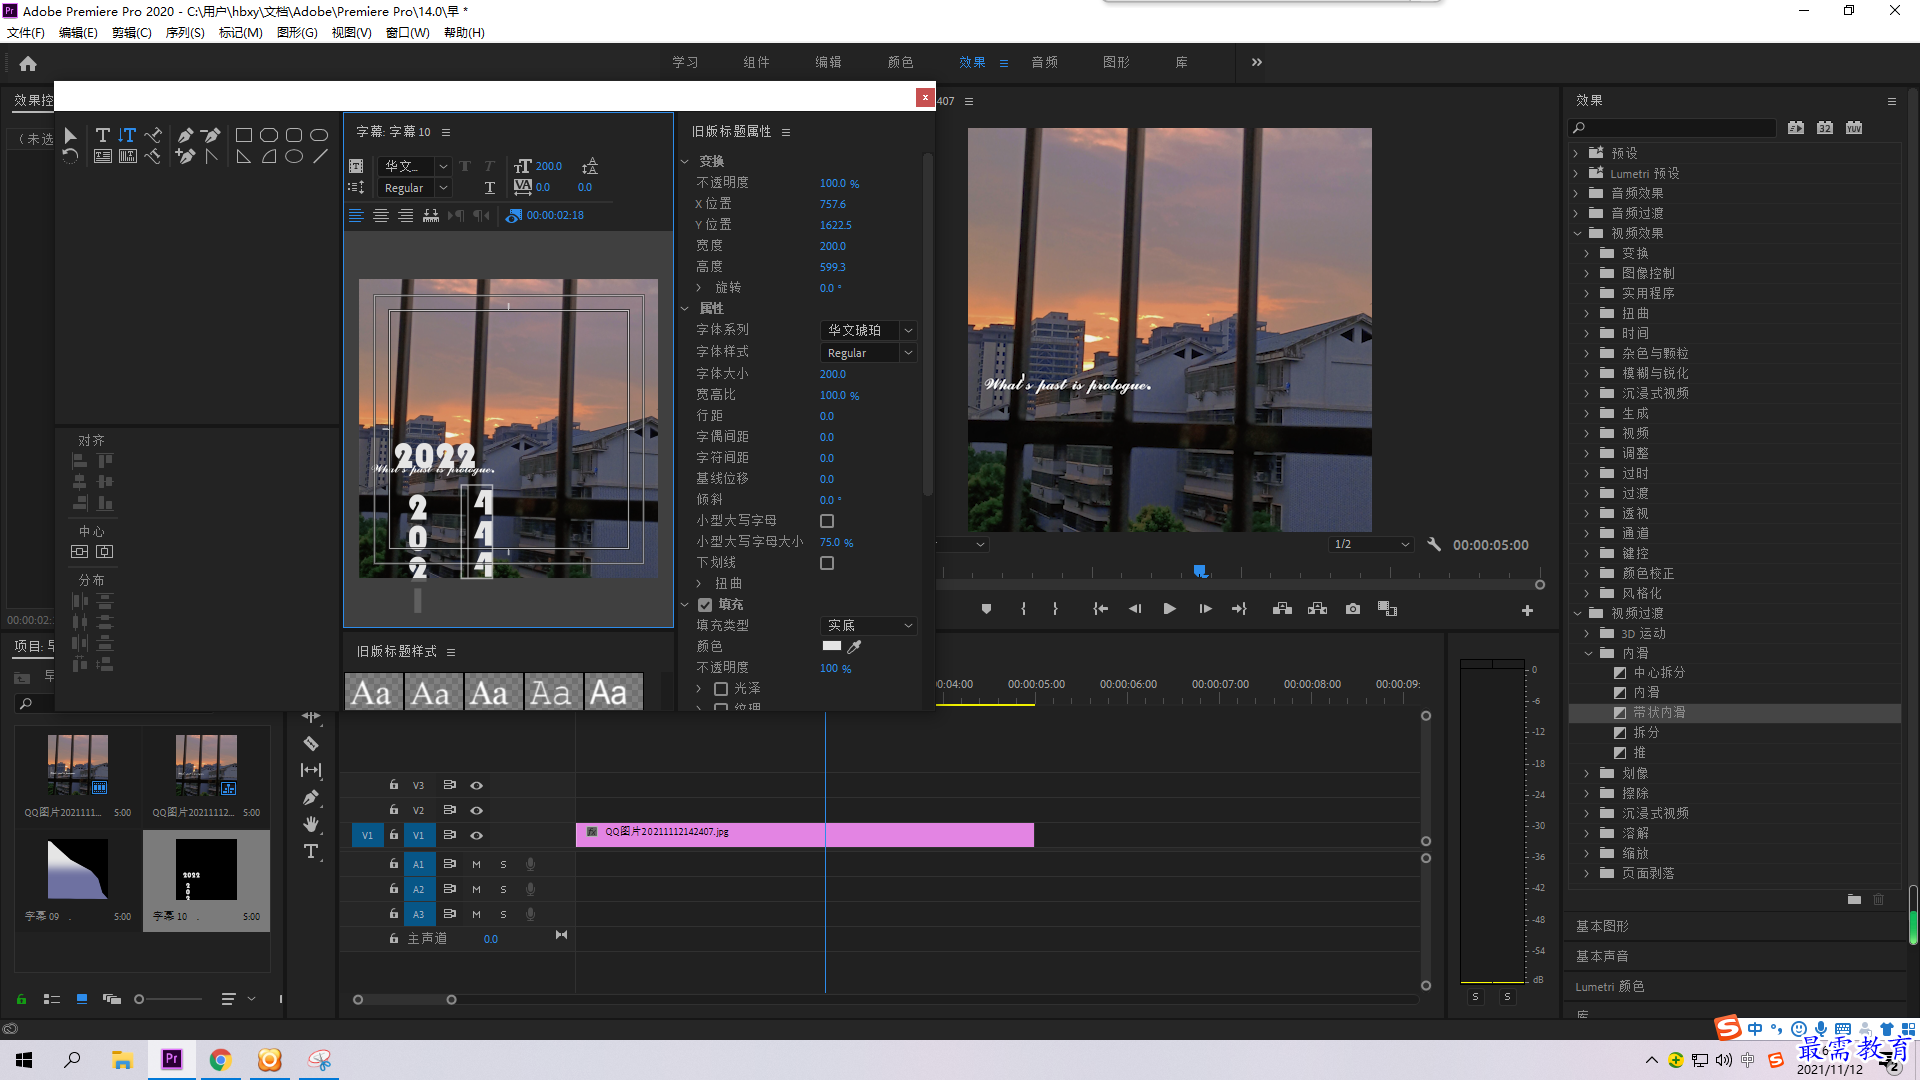Image resolution: width=1920 pixels, height=1080 pixels.
Task: Expand the Audio Effects folder
Action: tap(1577, 193)
